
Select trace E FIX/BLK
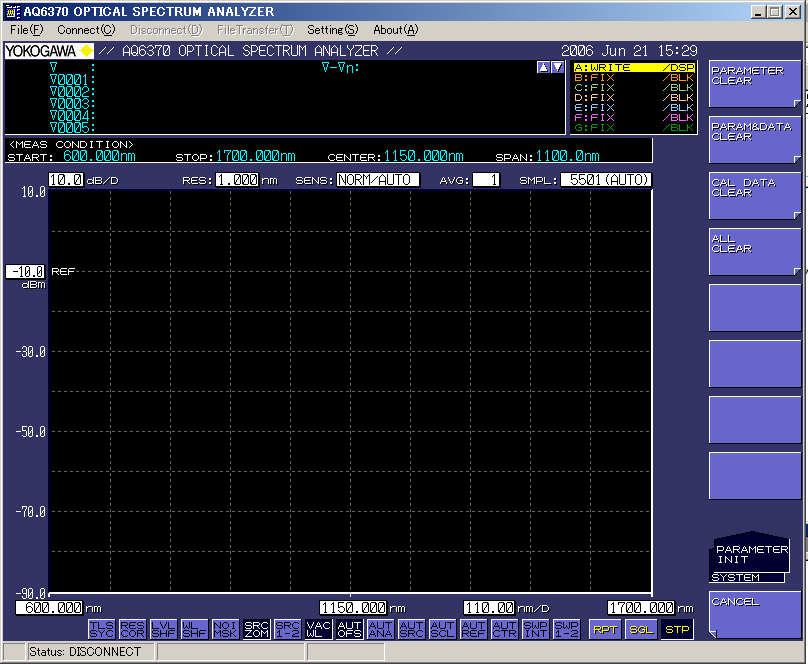634,107
